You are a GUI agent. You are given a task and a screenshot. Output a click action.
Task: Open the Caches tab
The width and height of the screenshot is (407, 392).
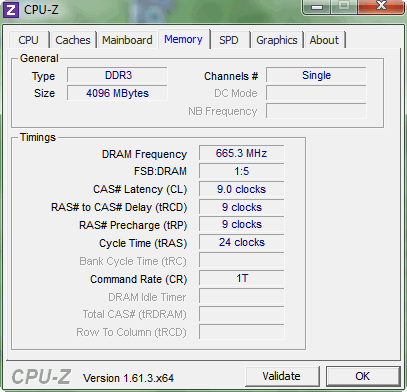73,40
